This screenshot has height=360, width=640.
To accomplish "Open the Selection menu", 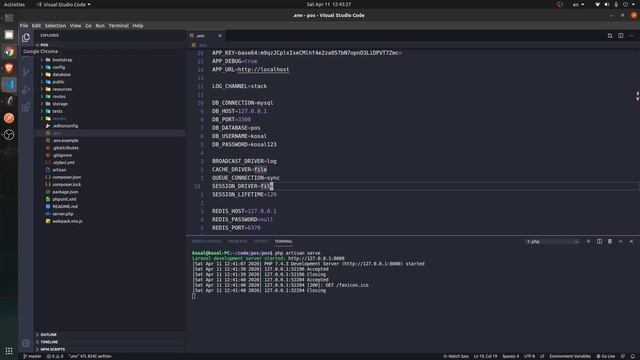I will 55,26.
